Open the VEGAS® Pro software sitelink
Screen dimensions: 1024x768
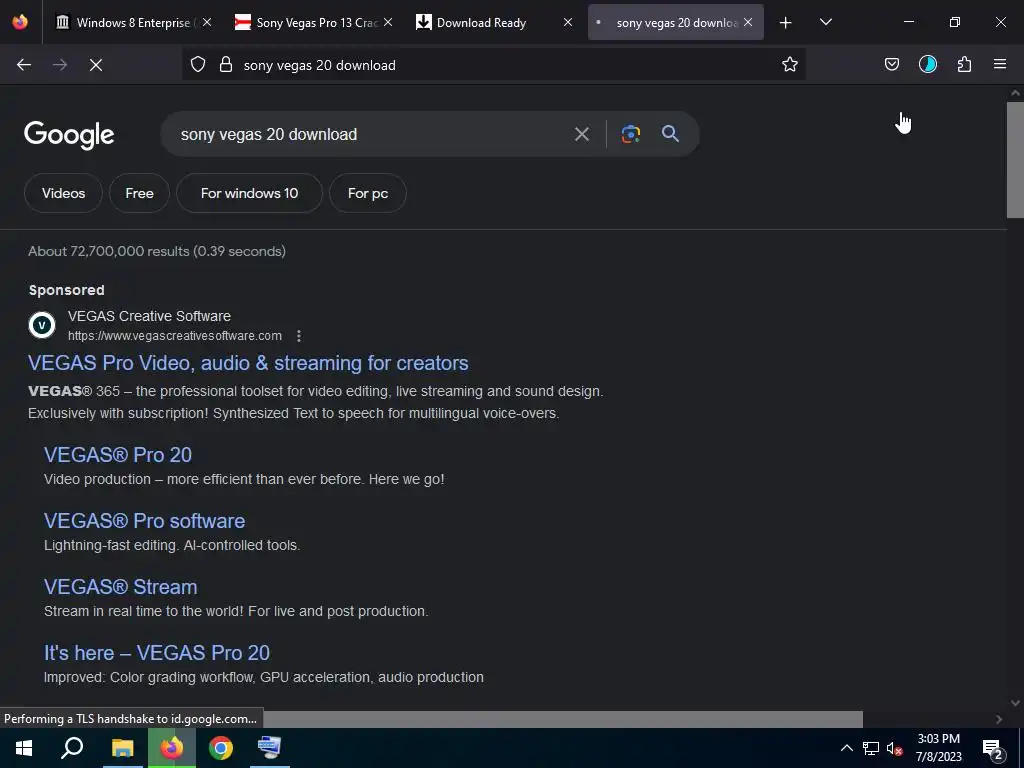pos(144,520)
